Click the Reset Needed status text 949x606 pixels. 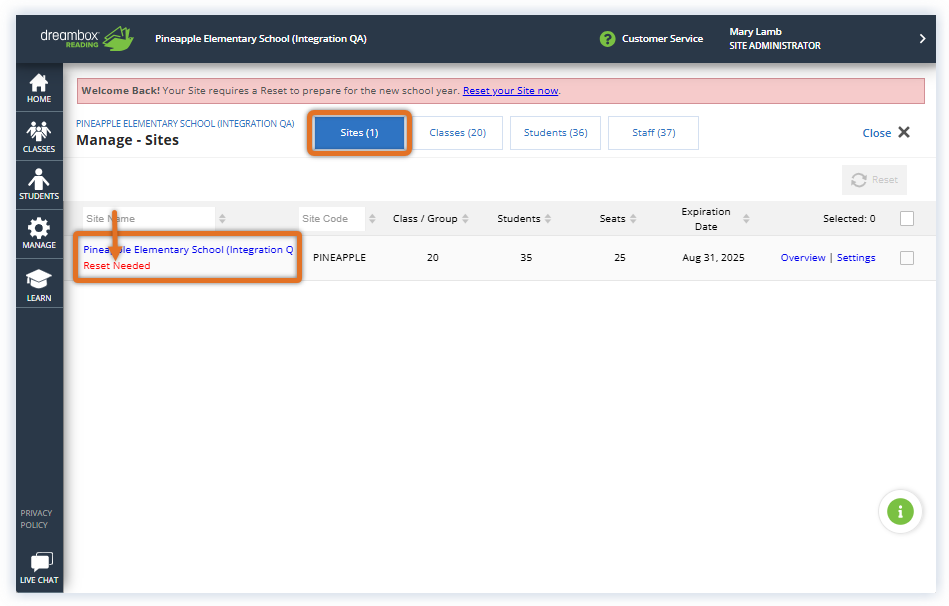pos(117,266)
